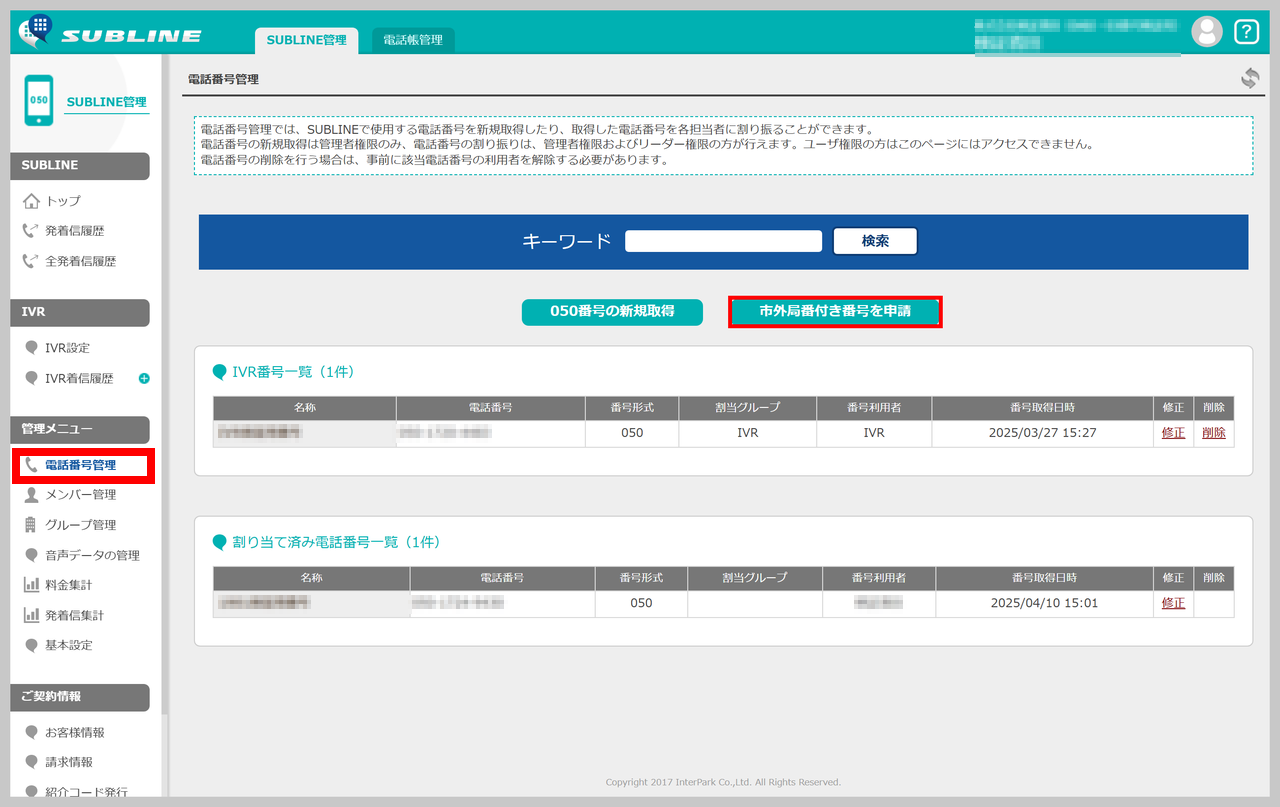This screenshot has width=1280, height=807.
Task: Open トップ in the sidebar
Action: (63, 201)
